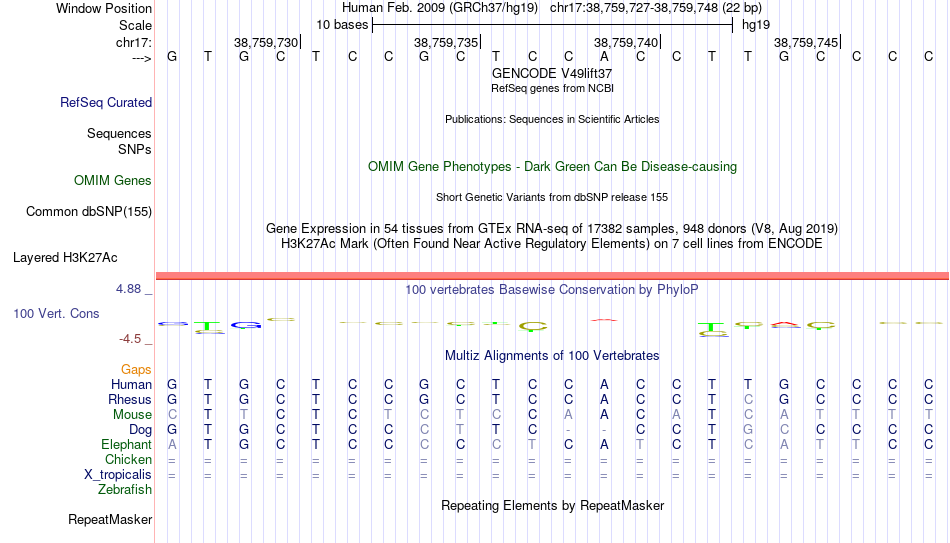This screenshot has width=950, height=543.
Task: Click the 38,759,745 ruler coordinate
Action: point(806,42)
